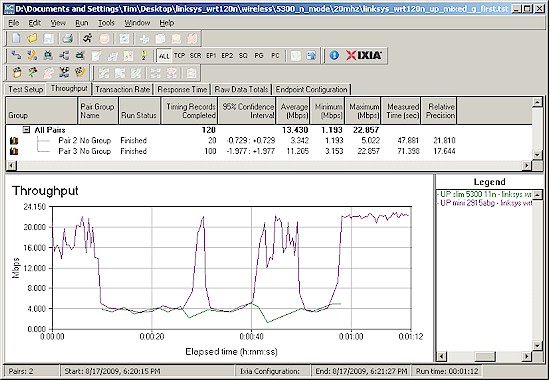Open the View menu

point(58,23)
